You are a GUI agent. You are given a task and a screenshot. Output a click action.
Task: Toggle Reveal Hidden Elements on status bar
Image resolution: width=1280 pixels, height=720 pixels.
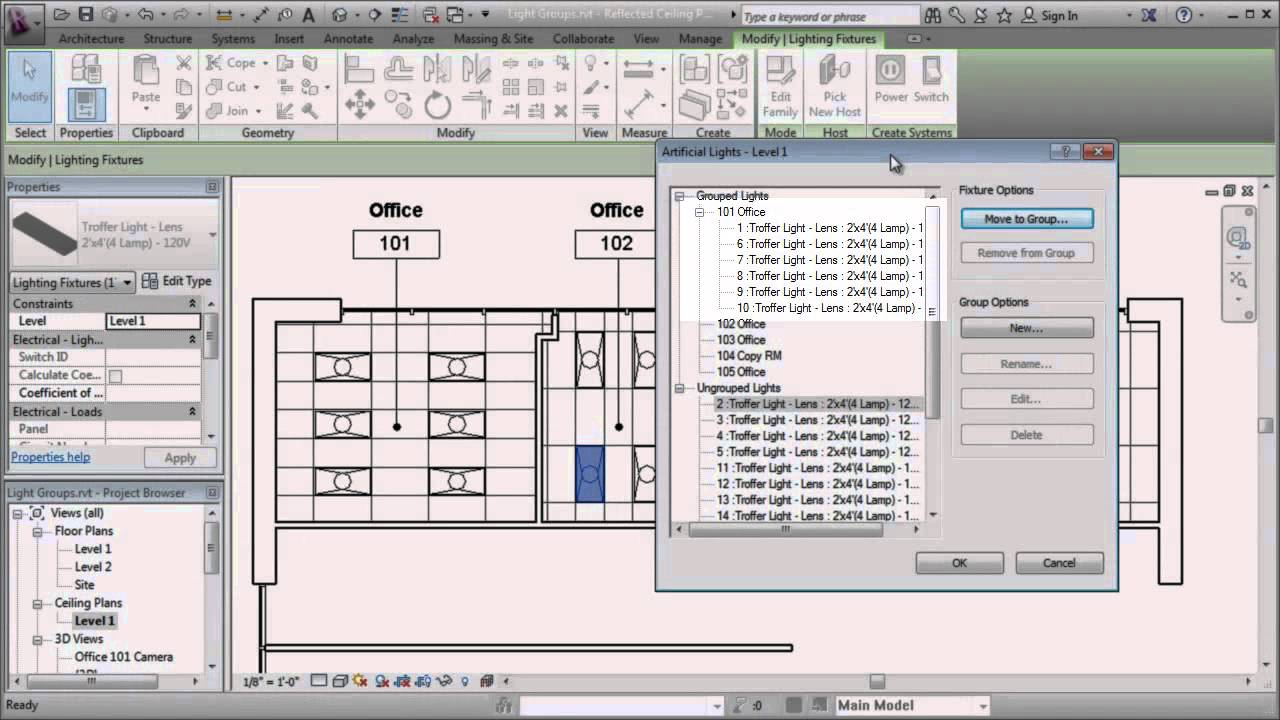pos(465,680)
